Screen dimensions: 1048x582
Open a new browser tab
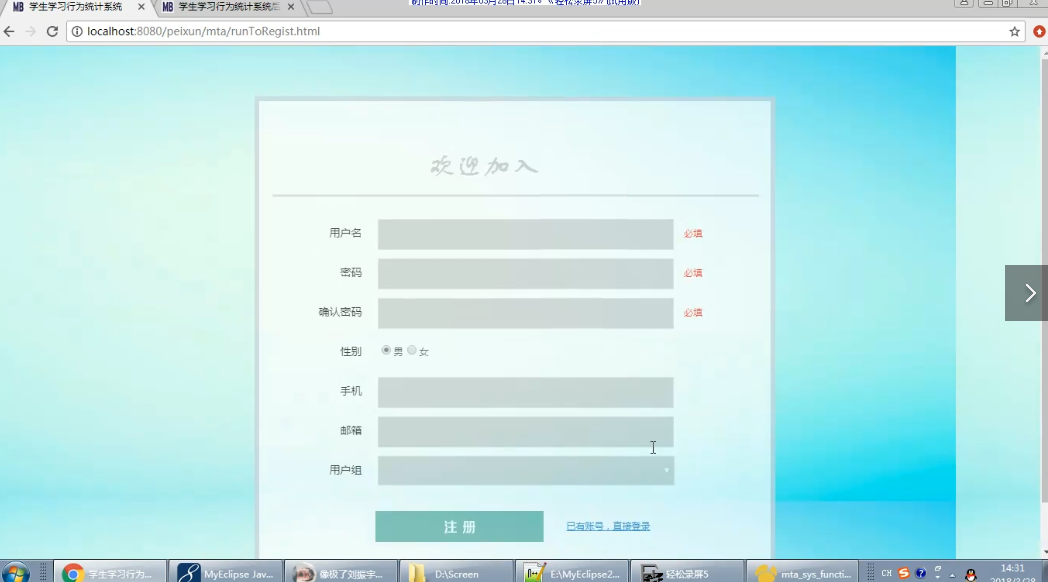click(319, 7)
